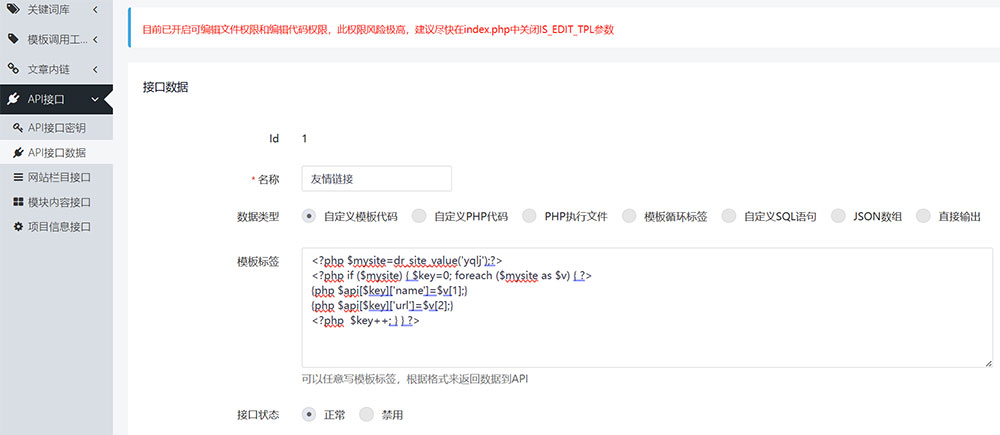Viewport: 1000px width, 435px height.
Task: Select the 自定义PHP代码 data type
Action: tap(419, 216)
